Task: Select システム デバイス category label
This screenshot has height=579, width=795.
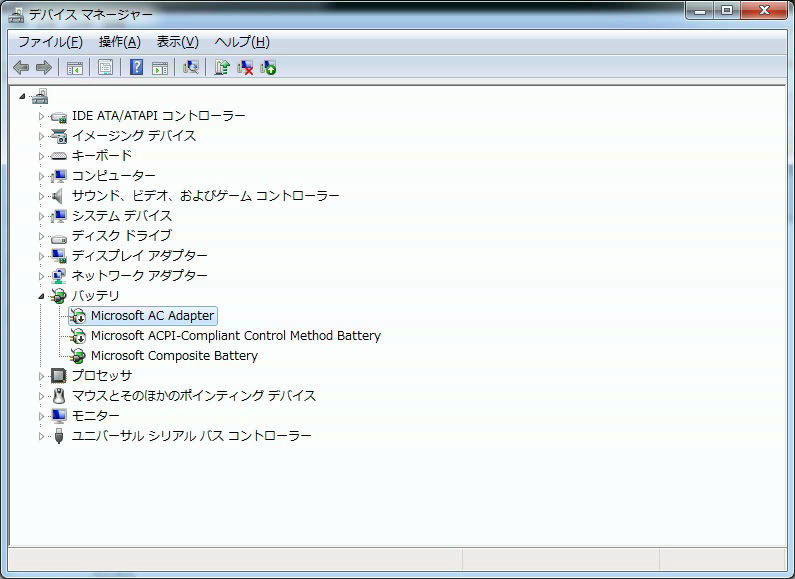Action: (x=122, y=216)
